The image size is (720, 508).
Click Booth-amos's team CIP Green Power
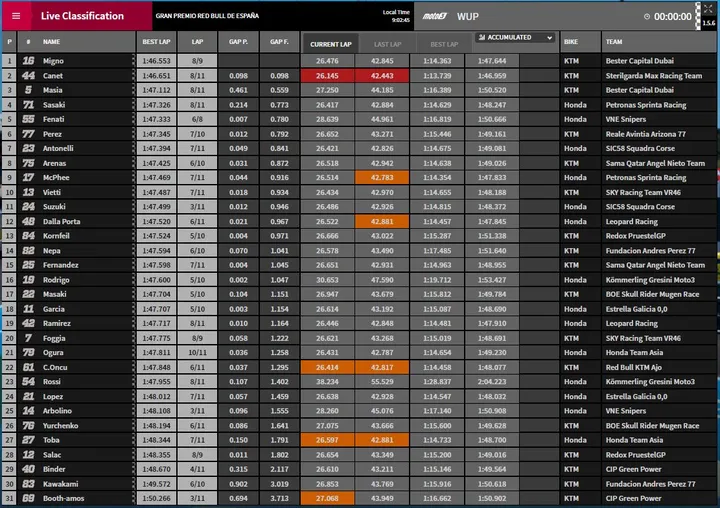coord(633,498)
